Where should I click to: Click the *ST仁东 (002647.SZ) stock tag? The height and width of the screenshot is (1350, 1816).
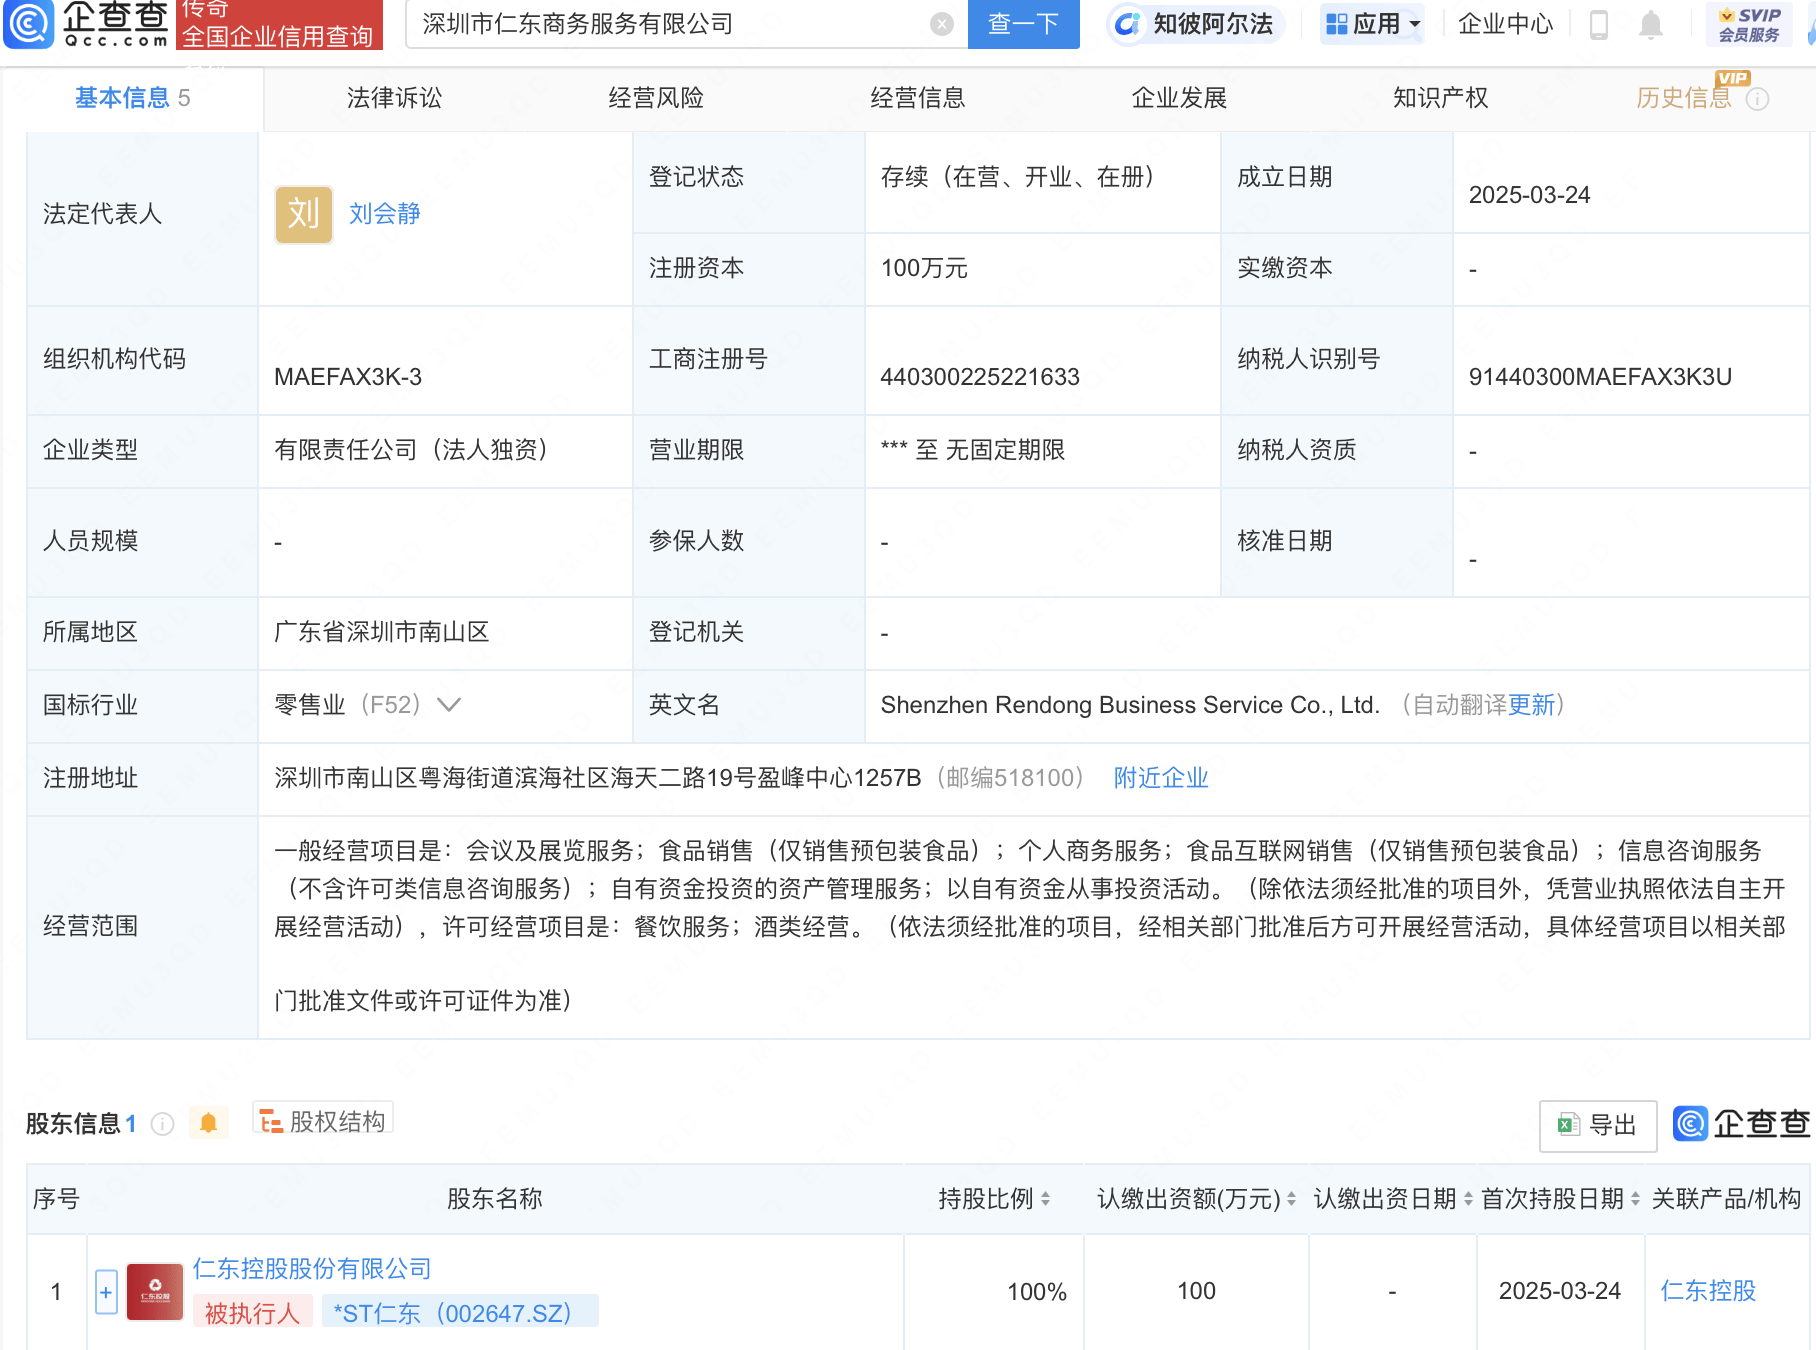(460, 1313)
